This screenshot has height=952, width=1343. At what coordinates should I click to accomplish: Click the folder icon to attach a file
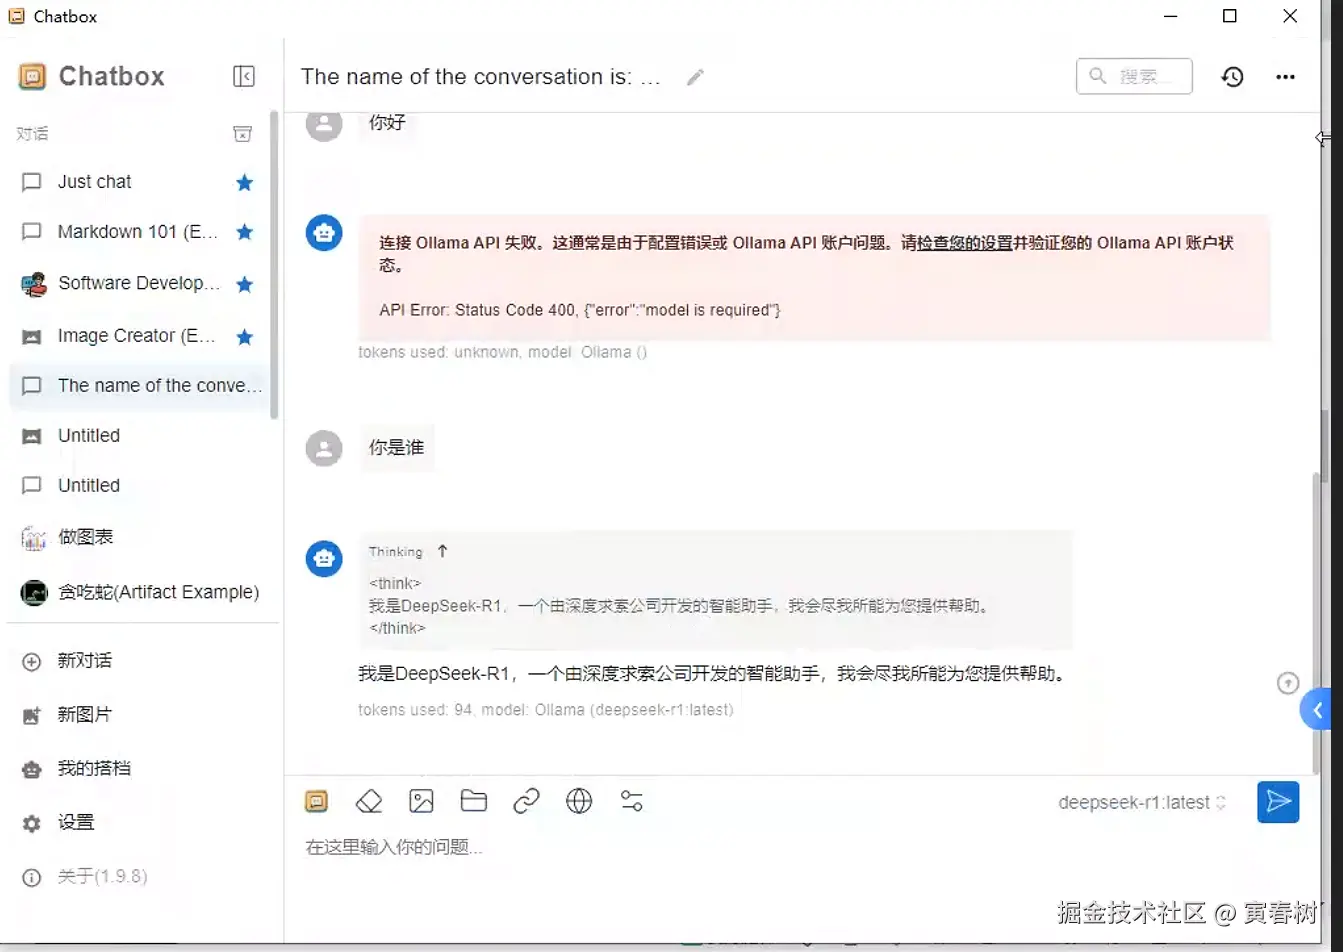(x=473, y=801)
